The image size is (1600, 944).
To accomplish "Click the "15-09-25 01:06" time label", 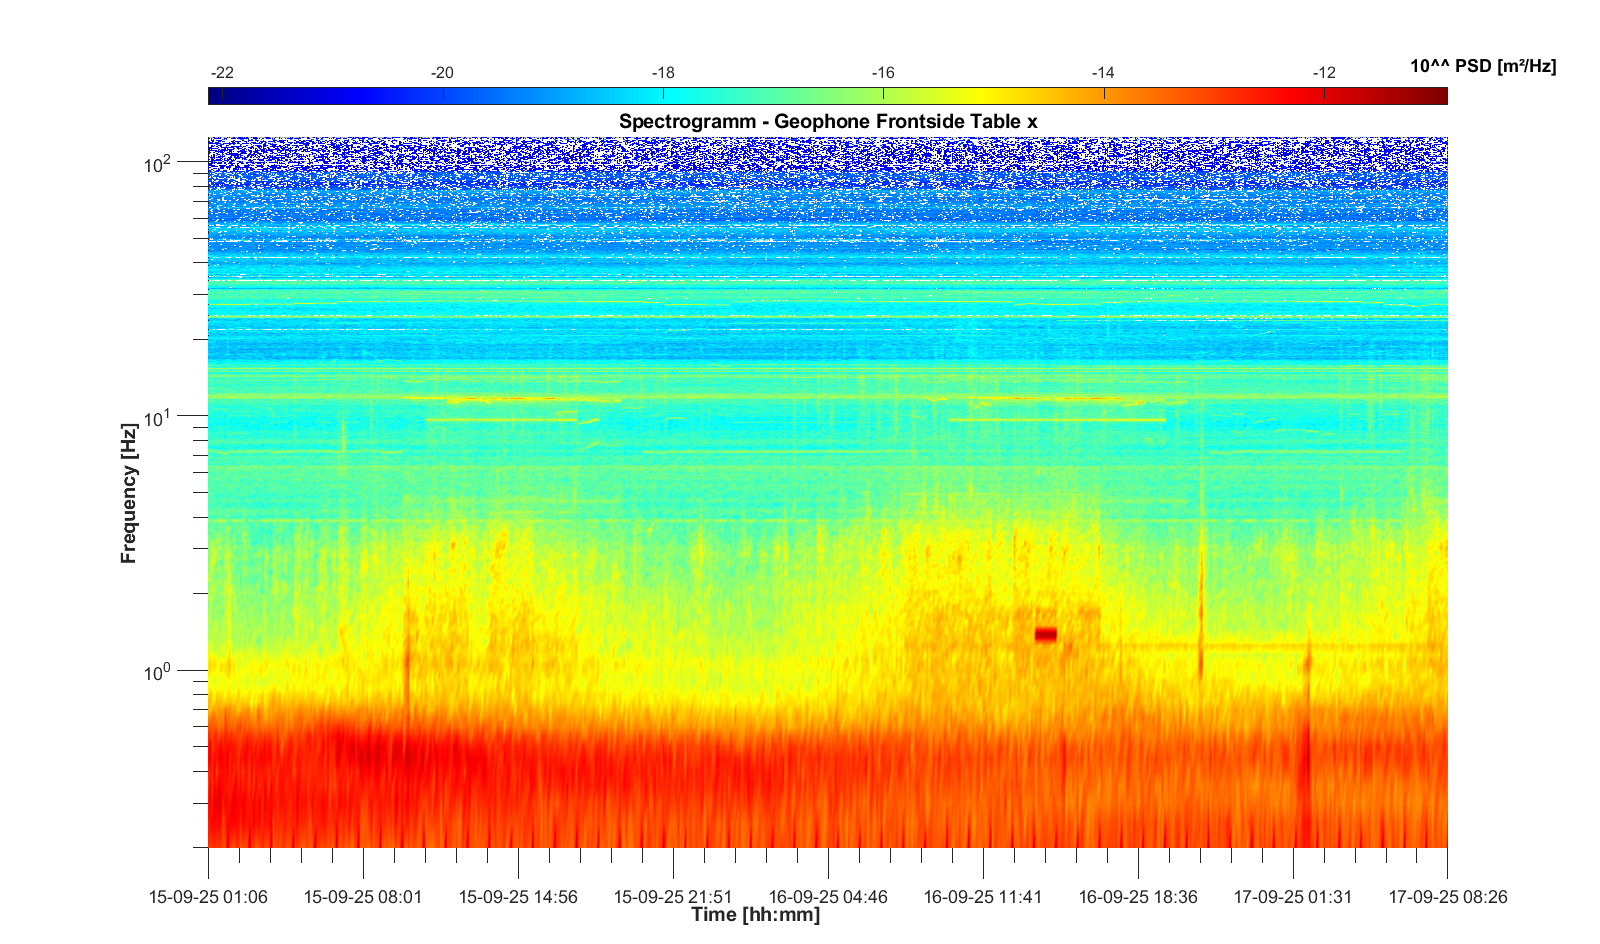I will (208, 897).
